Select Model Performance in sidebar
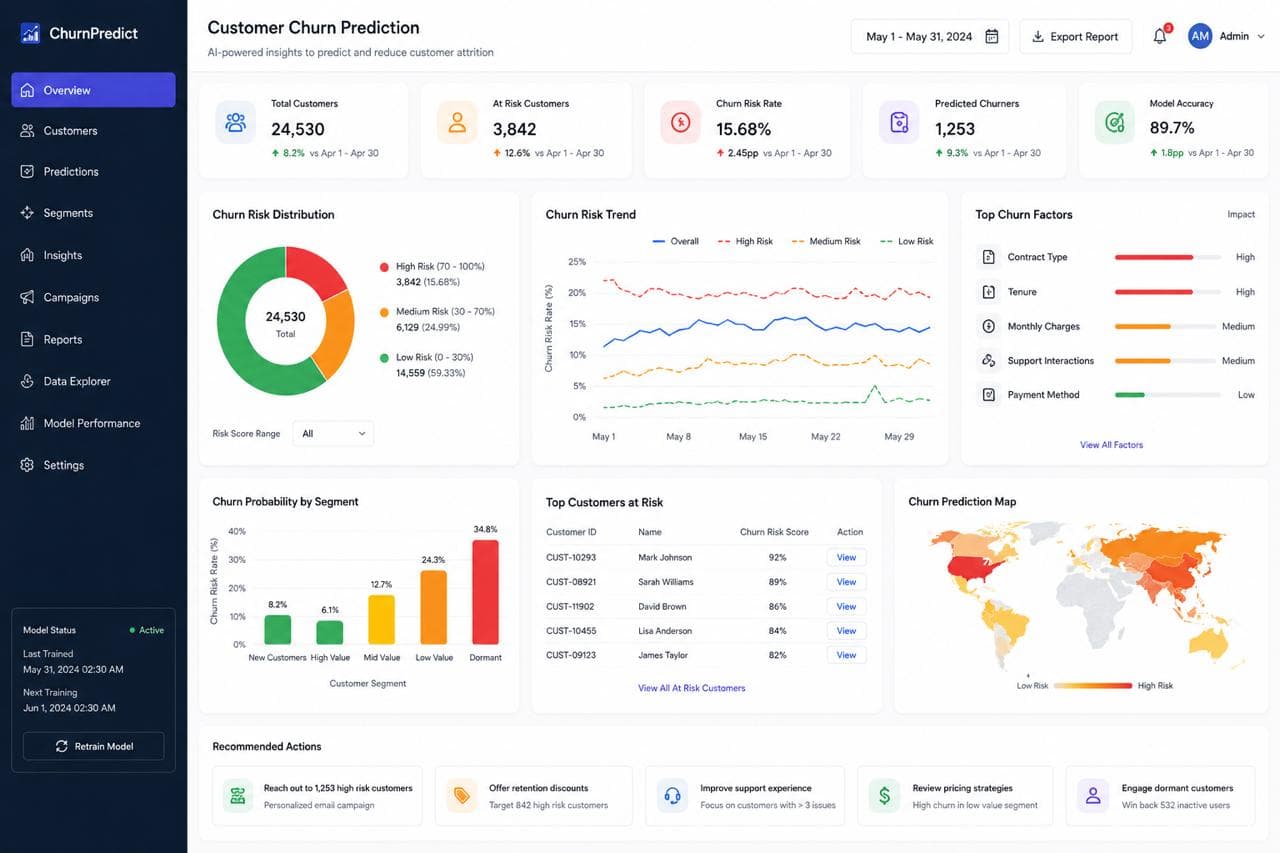The height and width of the screenshot is (853, 1280). click(x=93, y=423)
